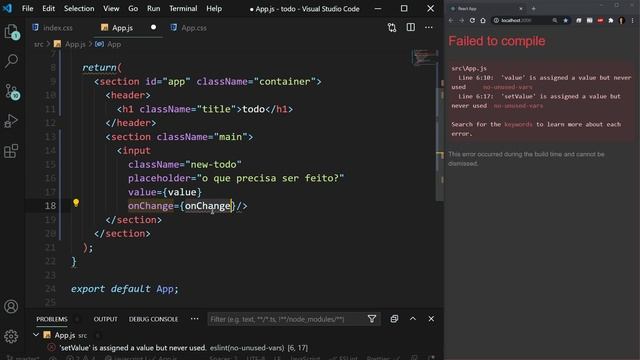Open Chrome profile avatar
The width and height of the screenshot is (640, 360).
[x=622, y=20]
